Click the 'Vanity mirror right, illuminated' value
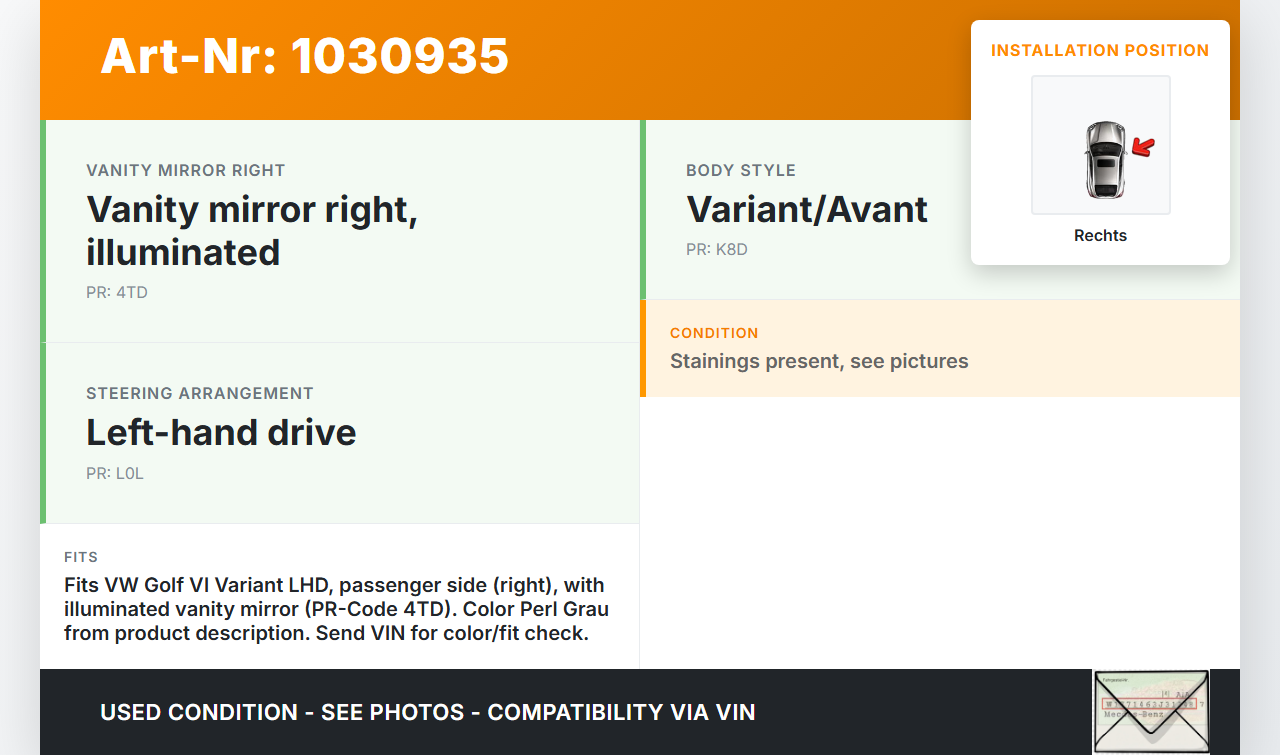Screen dimensions: 1280x755 pyautogui.click(x=252, y=231)
